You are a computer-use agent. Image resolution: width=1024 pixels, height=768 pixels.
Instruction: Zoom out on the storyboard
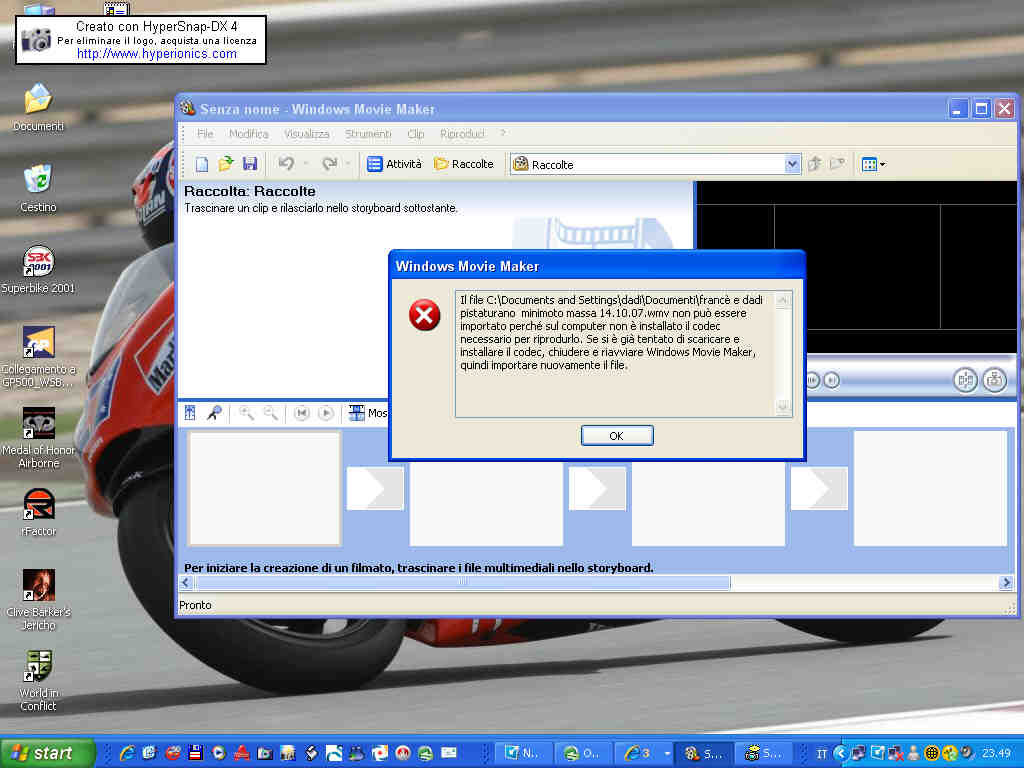[270, 413]
